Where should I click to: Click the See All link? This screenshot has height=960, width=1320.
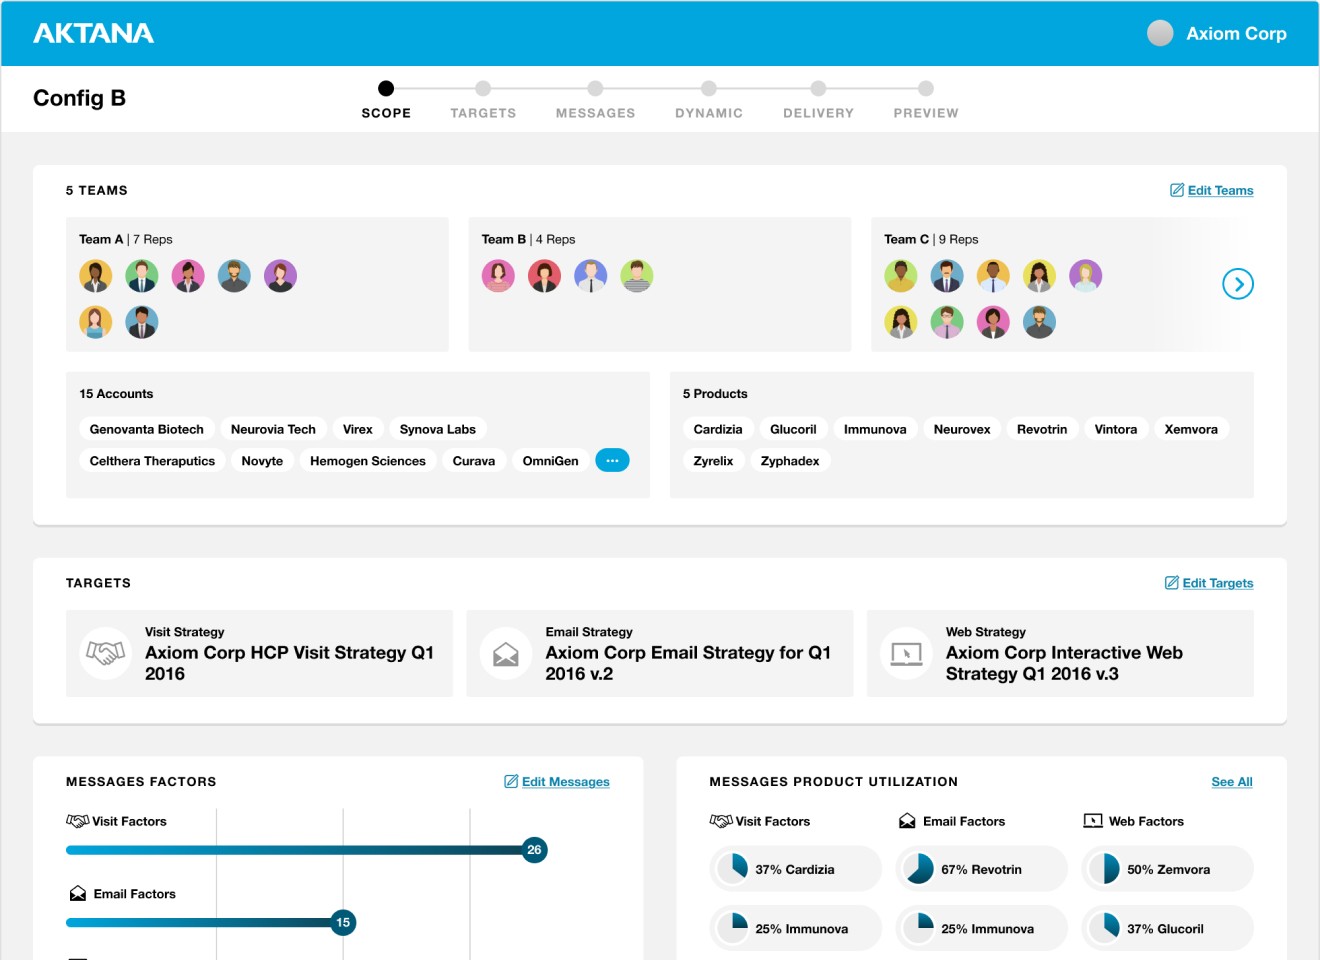click(1232, 782)
